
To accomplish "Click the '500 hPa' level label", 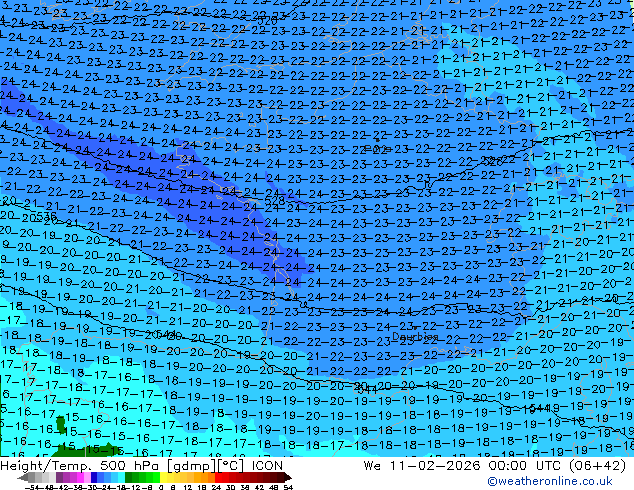I will (130, 466).
